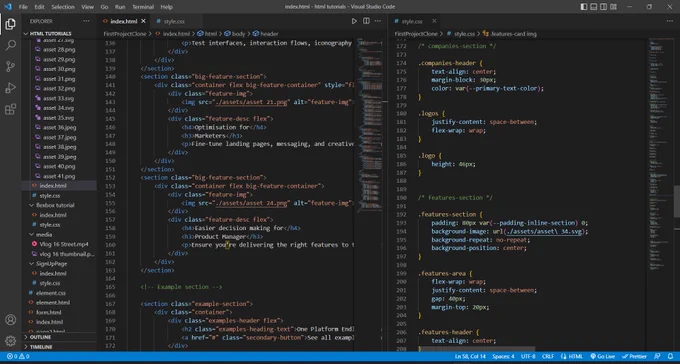This screenshot has height=364, width=680.
Task: Click the VS Code logo in the title bar
Action: (7, 7)
